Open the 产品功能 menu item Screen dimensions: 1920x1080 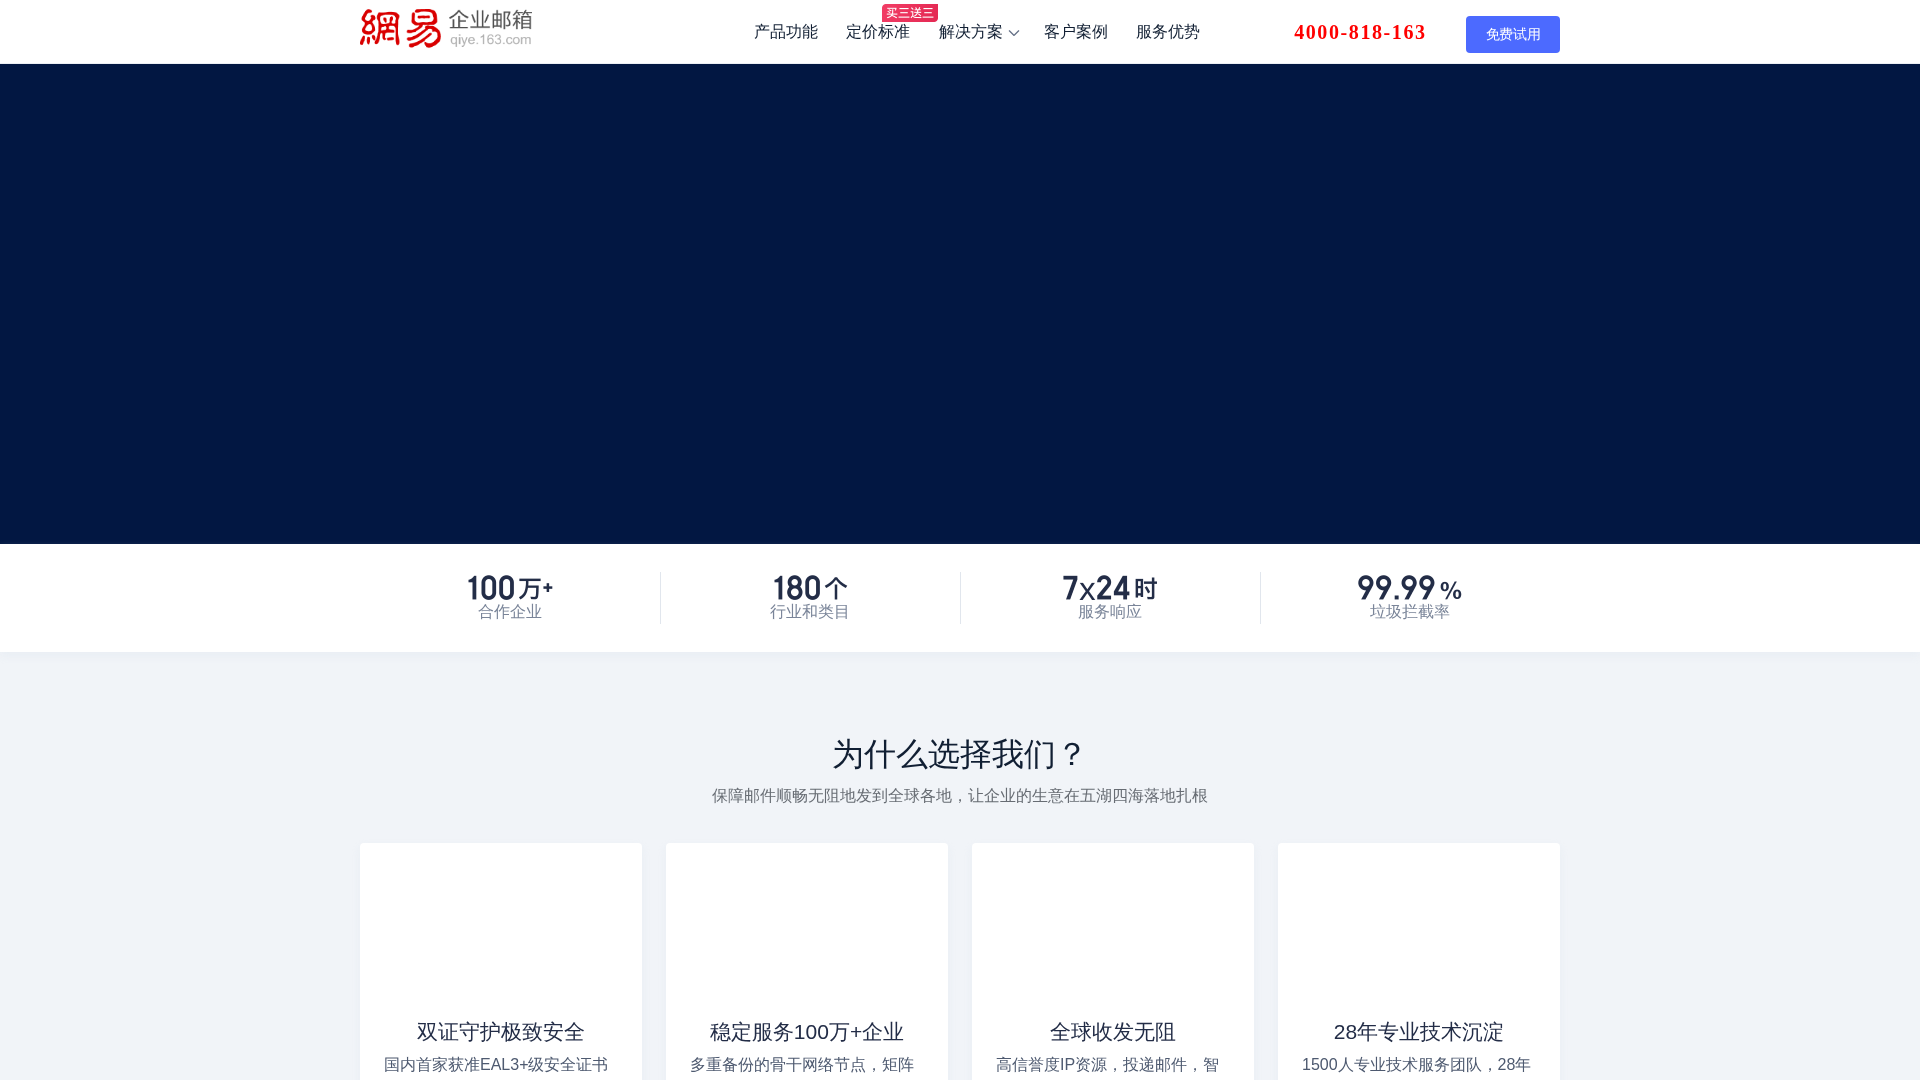tap(786, 32)
